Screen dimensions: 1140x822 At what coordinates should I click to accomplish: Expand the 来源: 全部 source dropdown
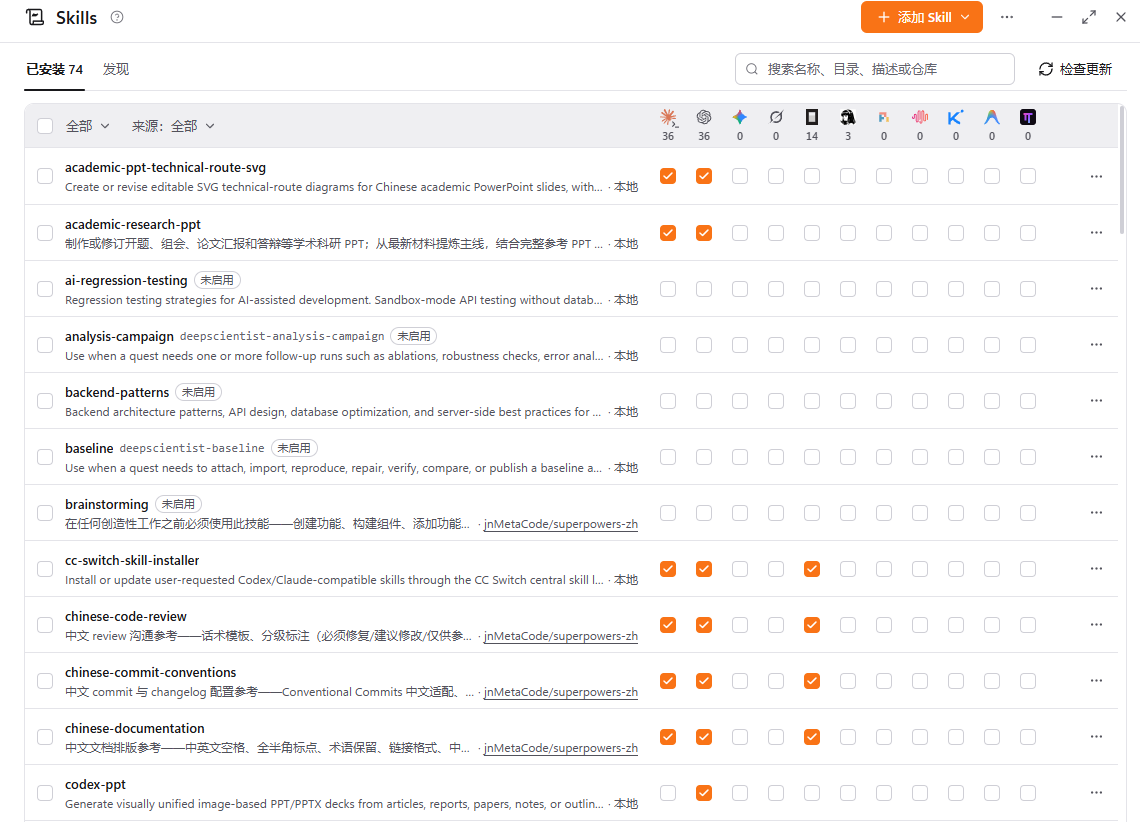tap(173, 126)
